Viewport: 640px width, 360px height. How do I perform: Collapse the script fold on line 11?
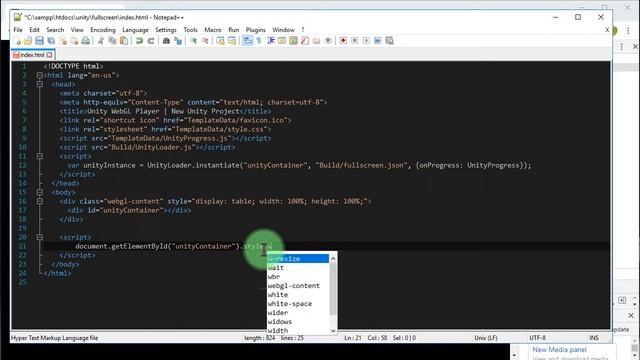point(40,156)
